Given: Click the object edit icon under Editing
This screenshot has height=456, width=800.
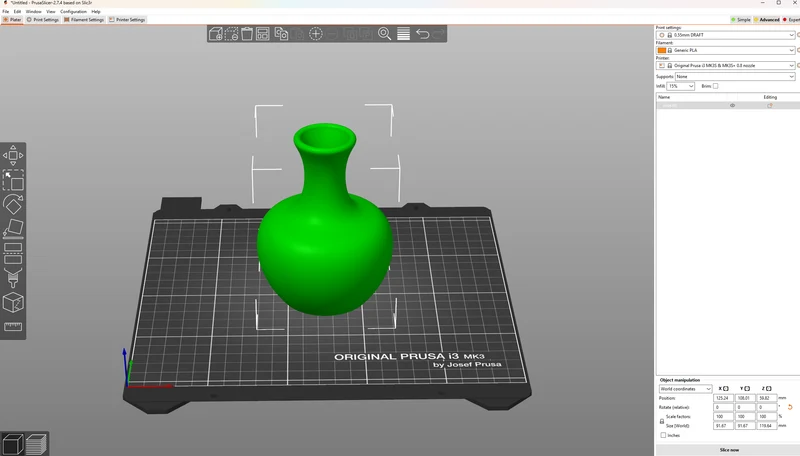Looking at the screenshot, I should [x=770, y=106].
